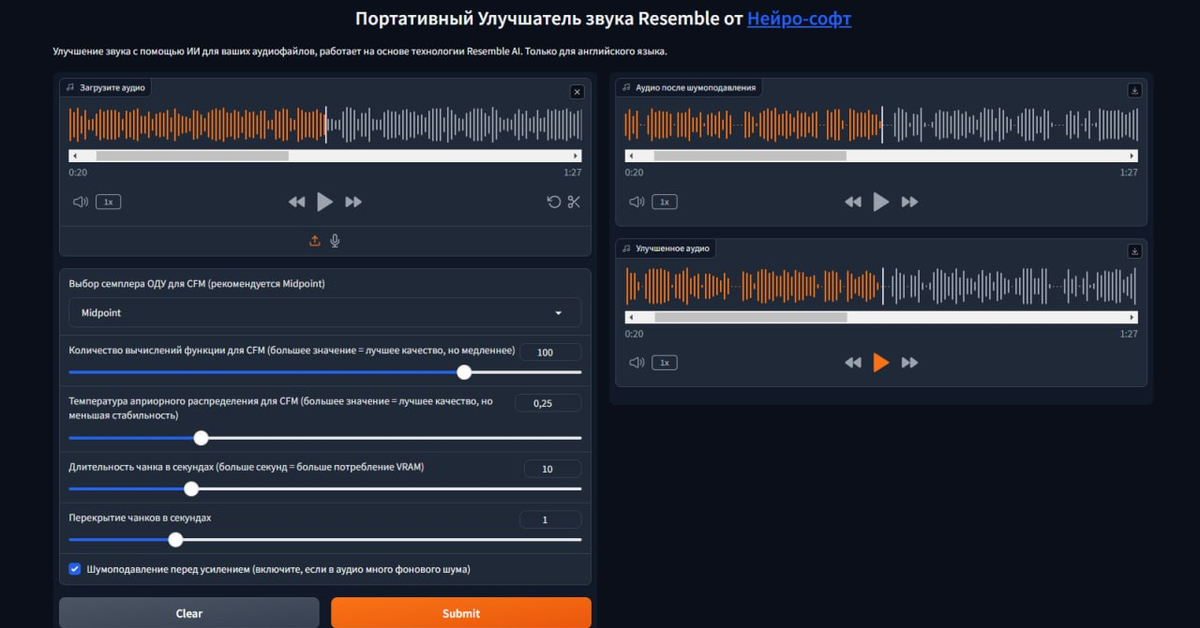Click the enhanced audio waveform scrollbar thumb

750,317
